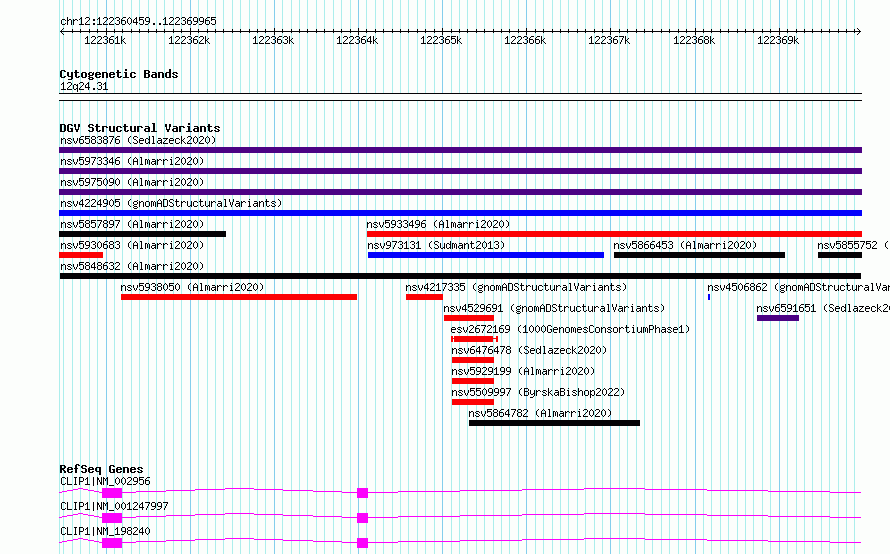Viewport: 890px width, 554px height.
Task: Click the purple bar for nsv6591651
Action: coord(778,318)
